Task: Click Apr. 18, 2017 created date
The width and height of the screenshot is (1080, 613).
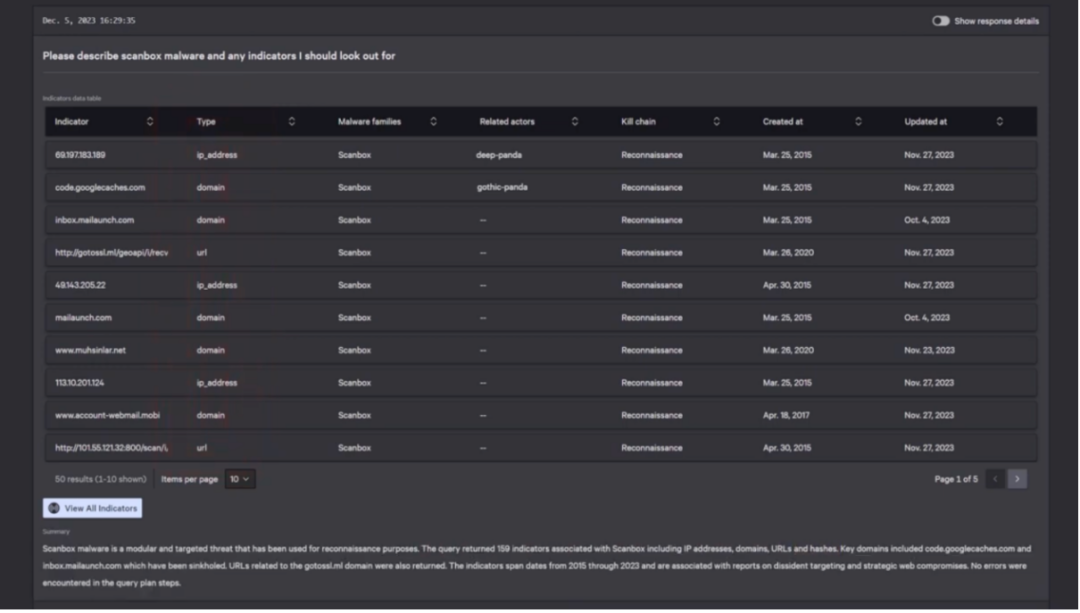Action: (786, 415)
